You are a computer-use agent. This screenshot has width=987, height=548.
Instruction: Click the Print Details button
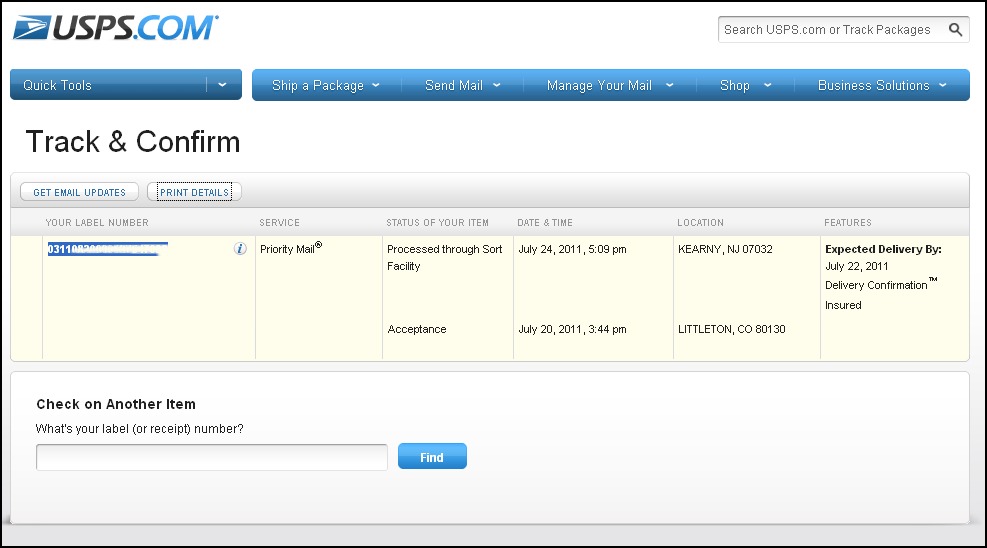(194, 192)
